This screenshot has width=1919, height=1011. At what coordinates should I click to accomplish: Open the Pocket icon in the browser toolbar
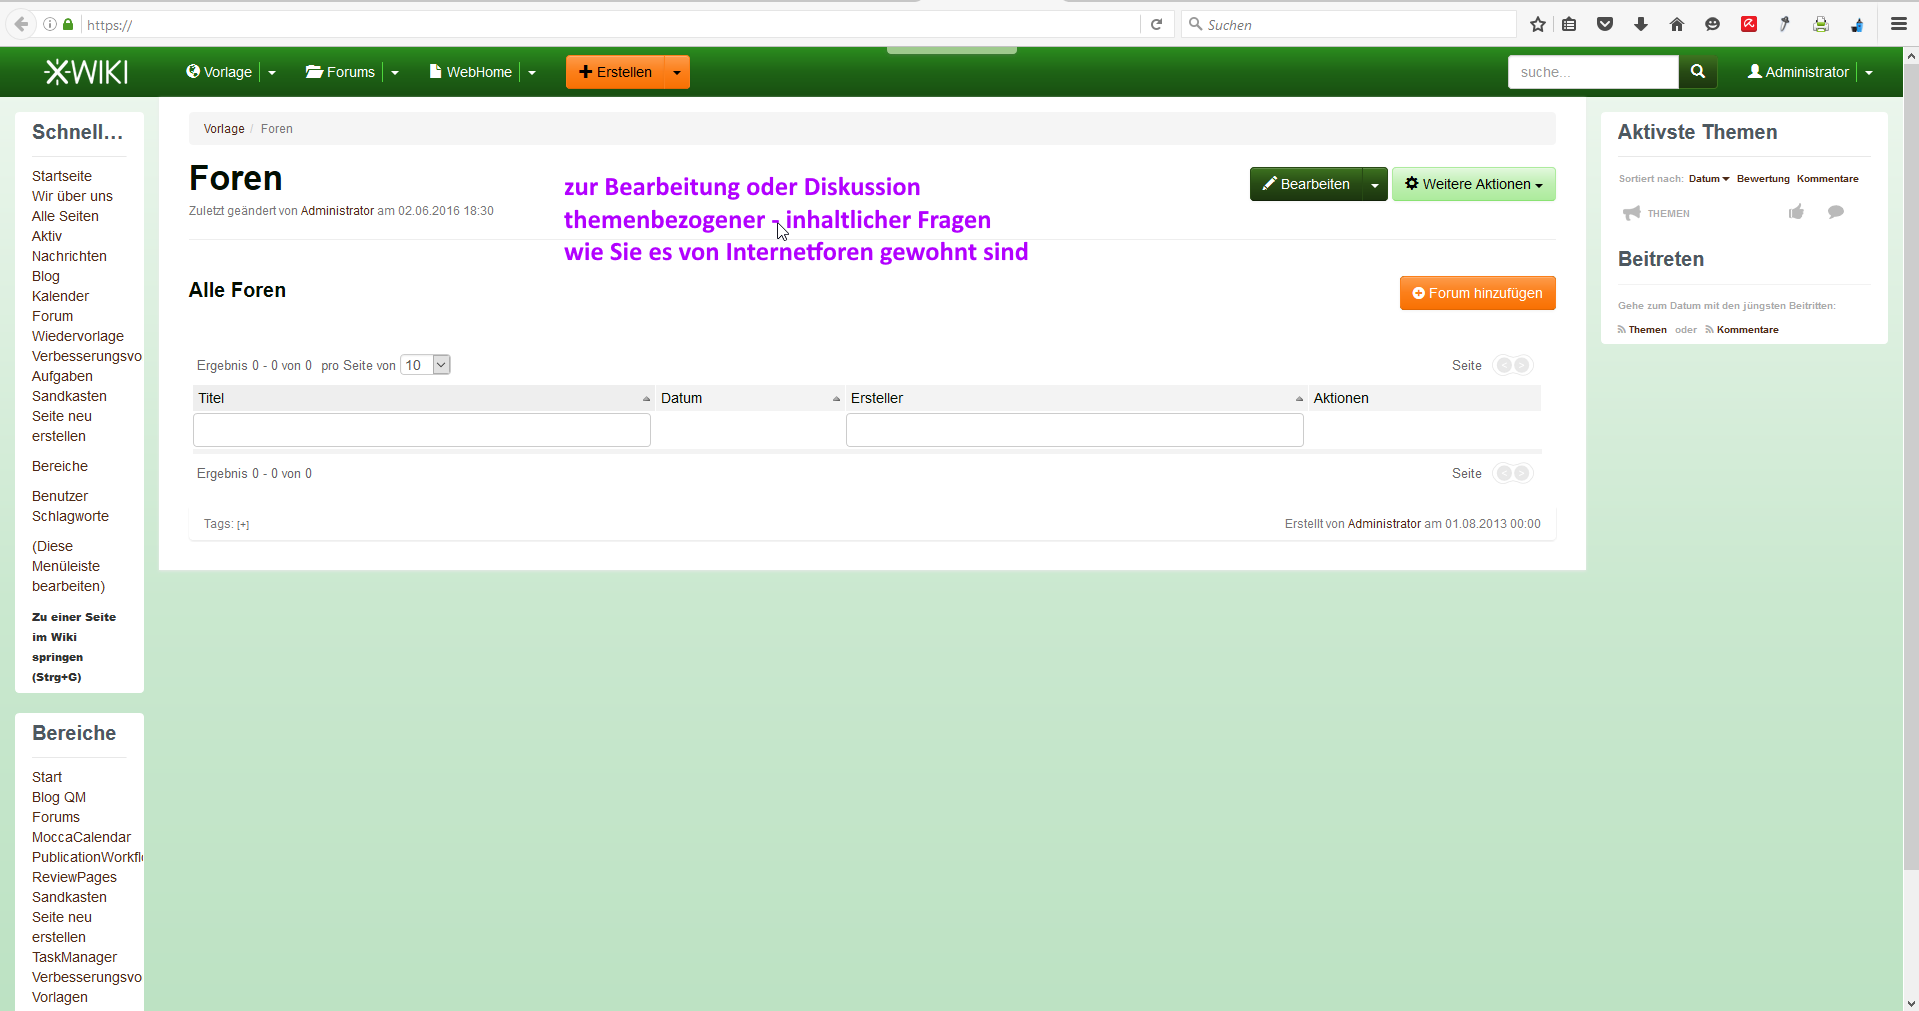(1605, 25)
